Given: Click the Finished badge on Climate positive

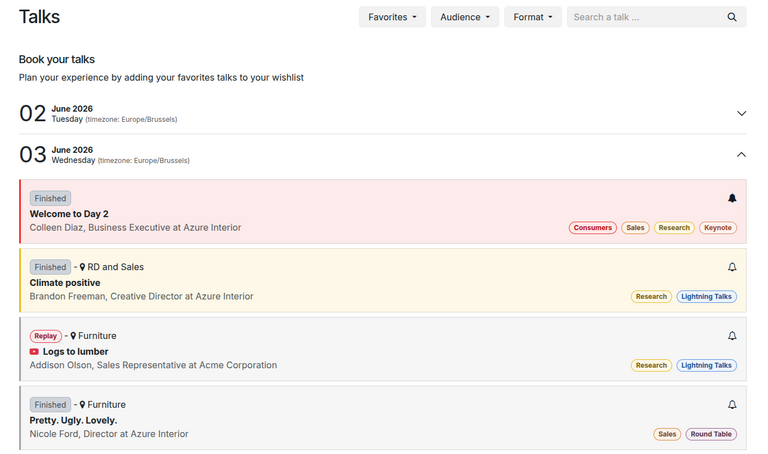Looking at the screenshot, I should [x=50, y=267].
